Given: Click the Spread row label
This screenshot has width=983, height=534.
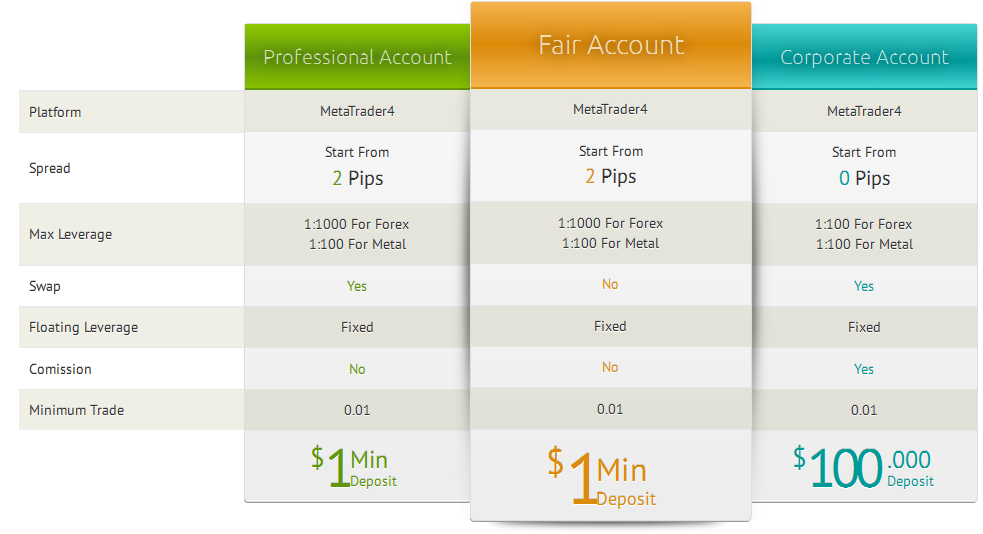Looking at the screenshot, I should (x=50, y=168).
